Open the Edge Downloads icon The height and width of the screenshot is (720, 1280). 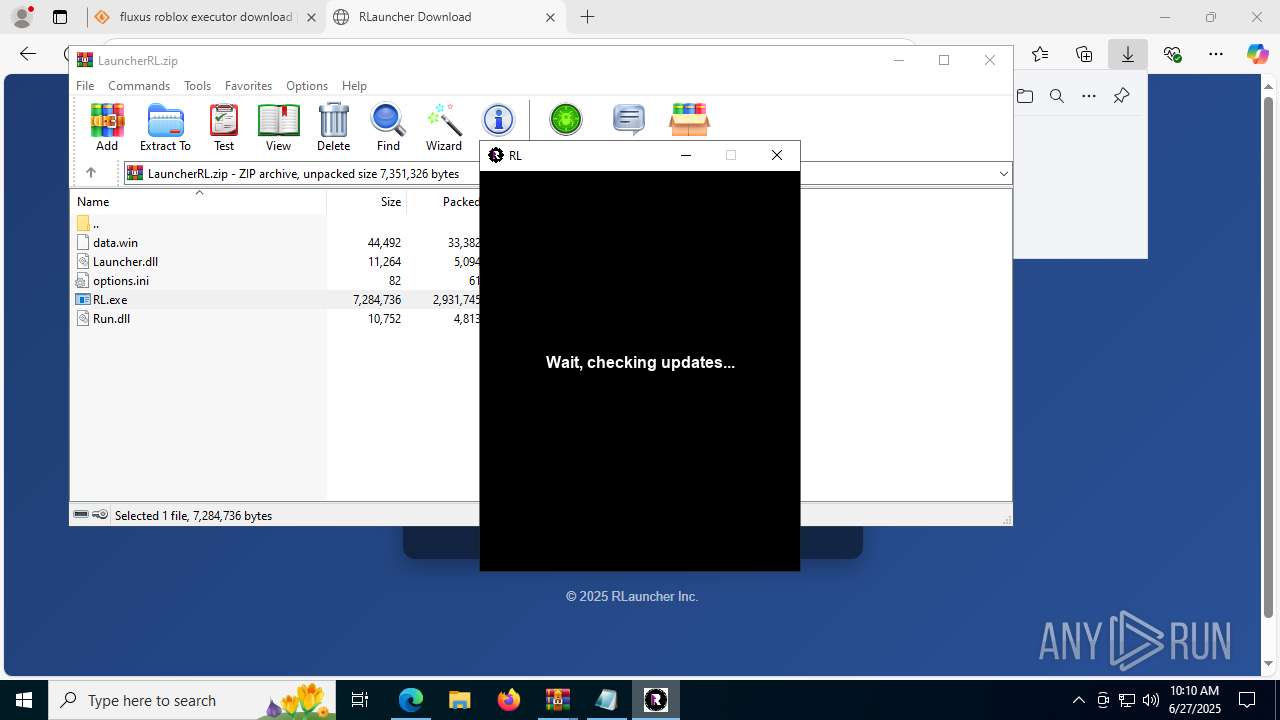pyautogui.click(x=1128, y=54)
